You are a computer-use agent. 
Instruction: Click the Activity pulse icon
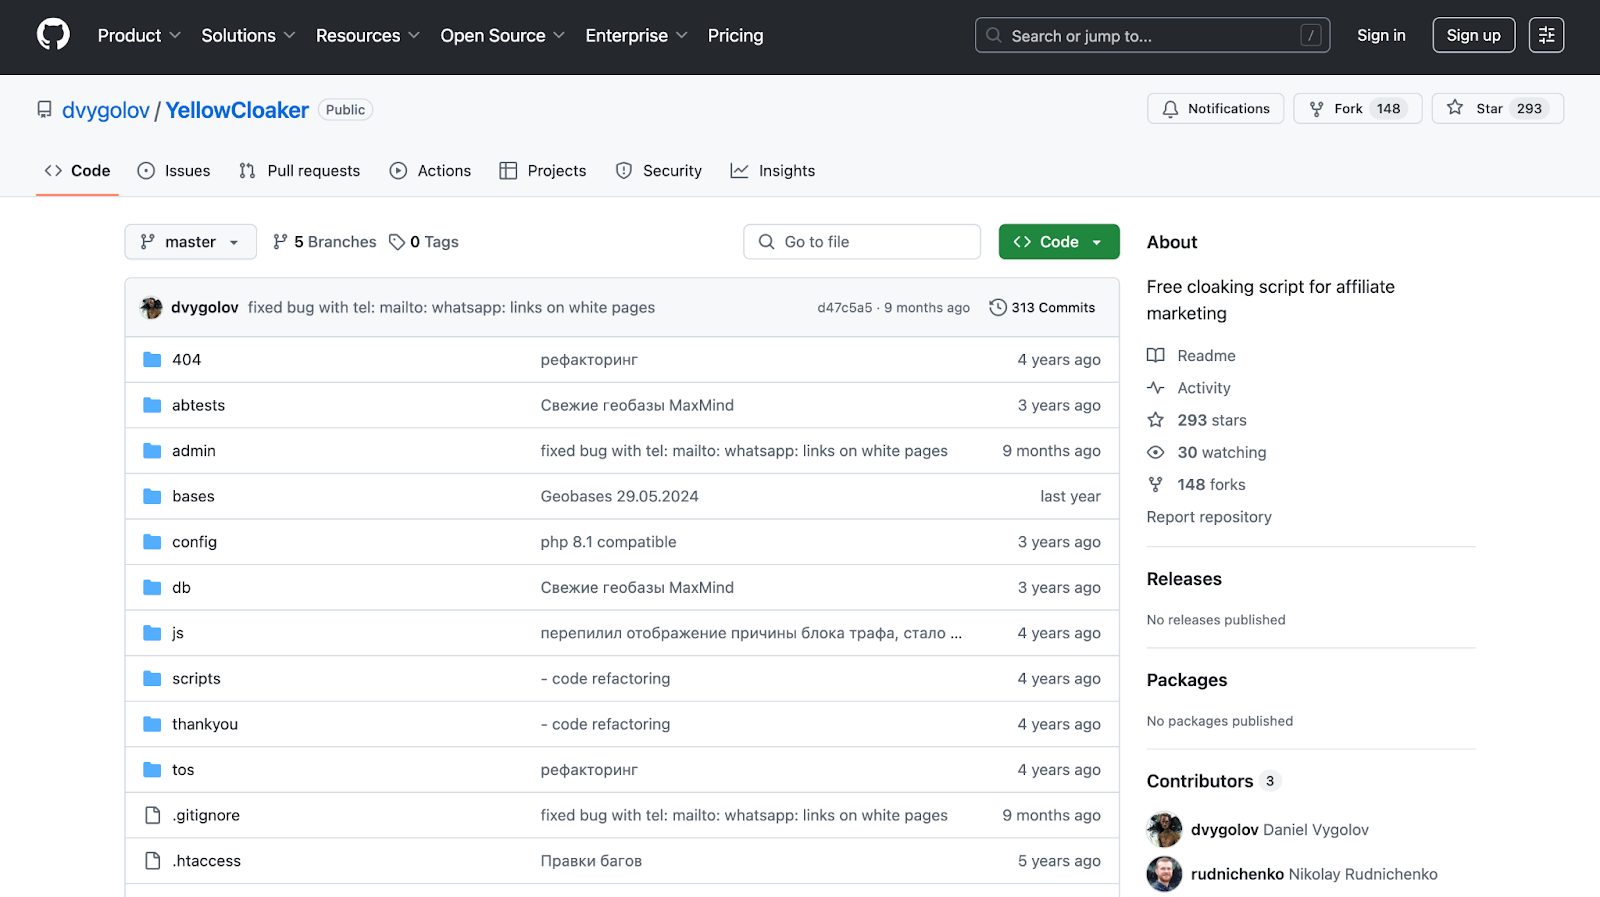pyautogui.click(x=1155, y=388)
